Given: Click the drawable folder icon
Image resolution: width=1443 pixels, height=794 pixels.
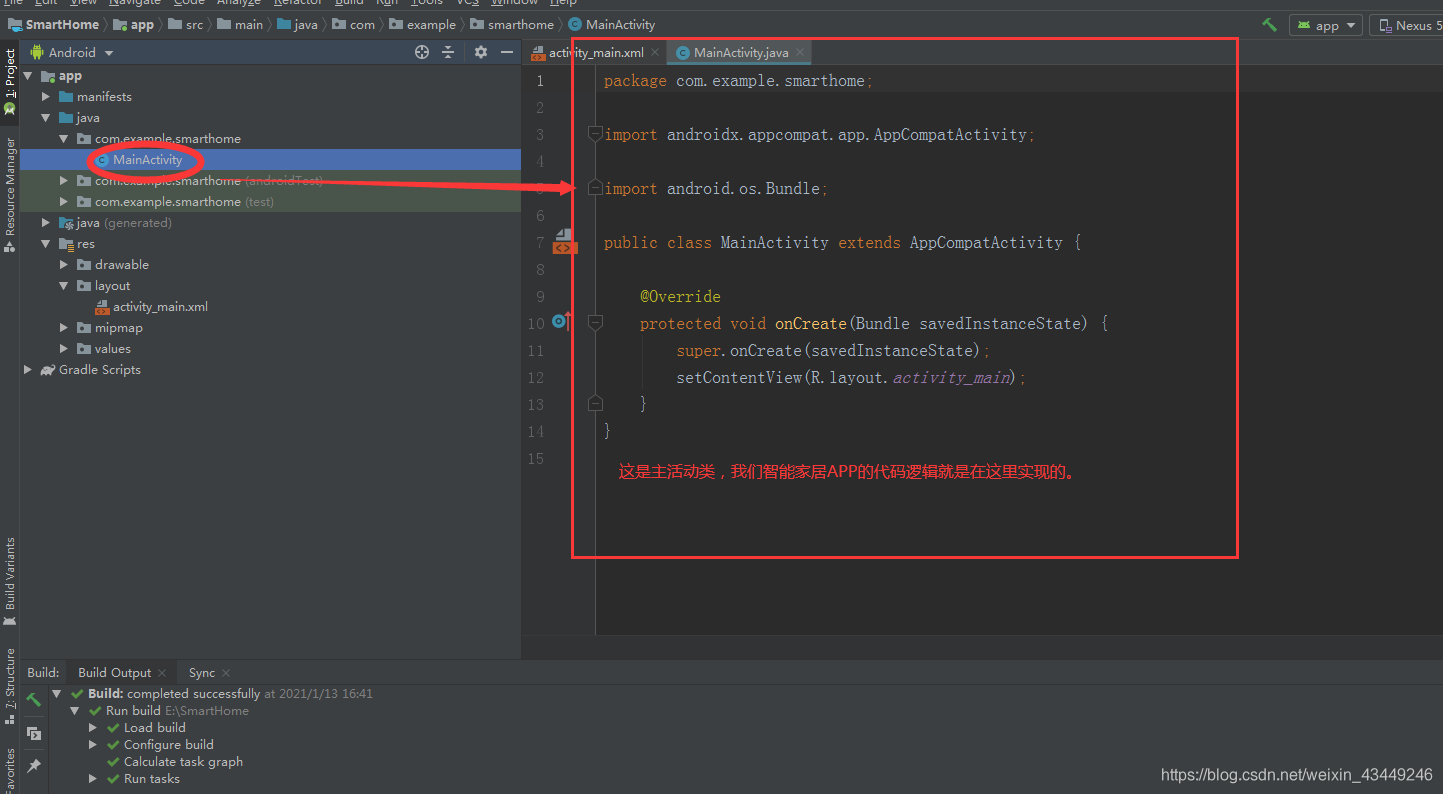Looking at the screenshot, I should click(84, 265).
